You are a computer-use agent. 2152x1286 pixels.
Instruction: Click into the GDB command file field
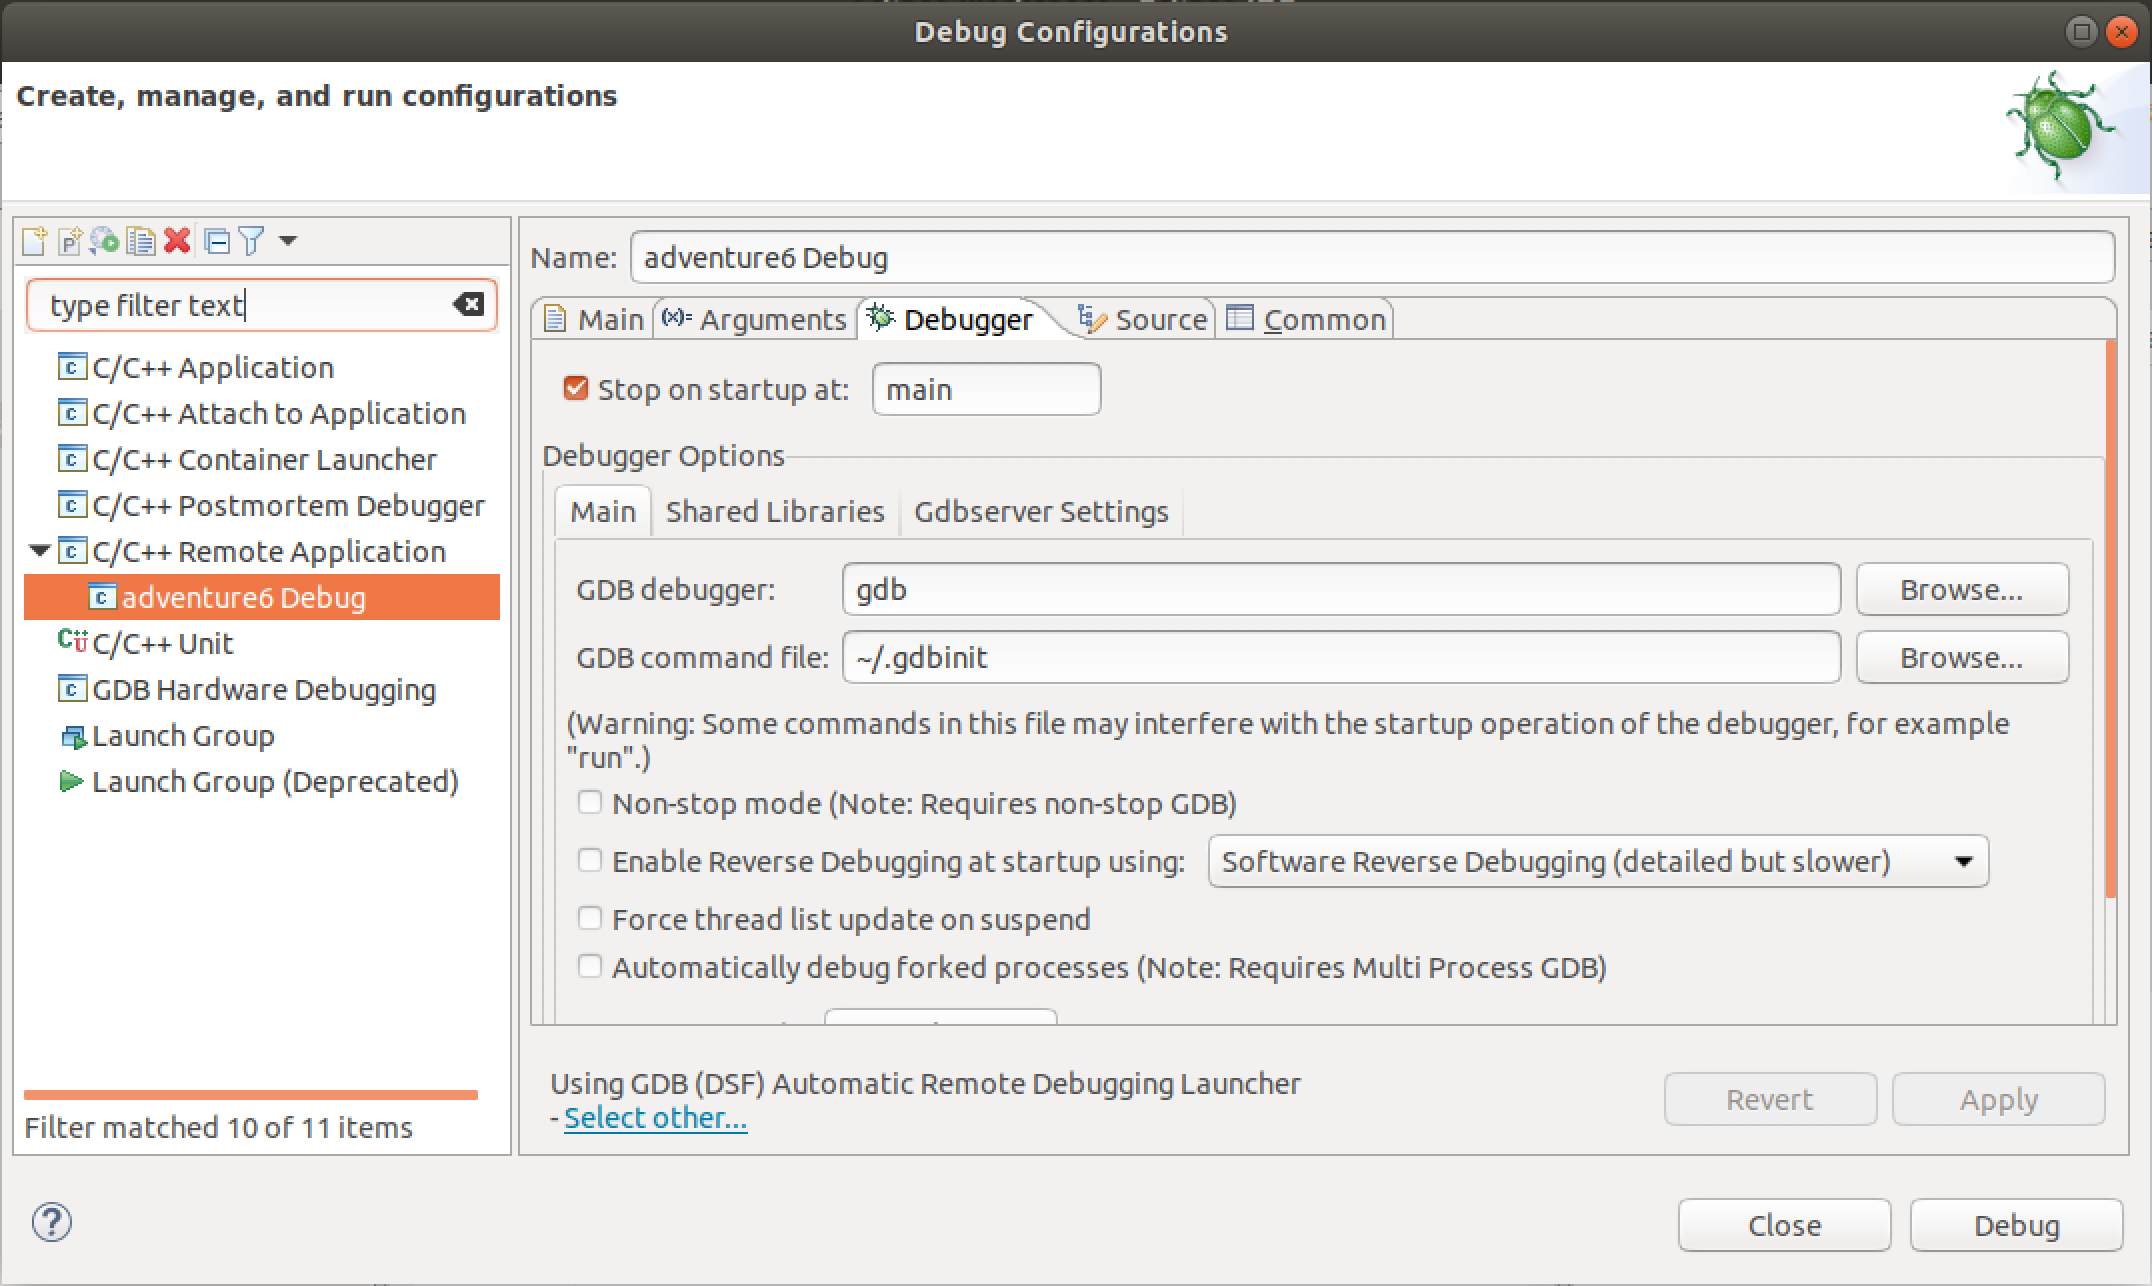pyautogui.click(x=1340, y=657)
